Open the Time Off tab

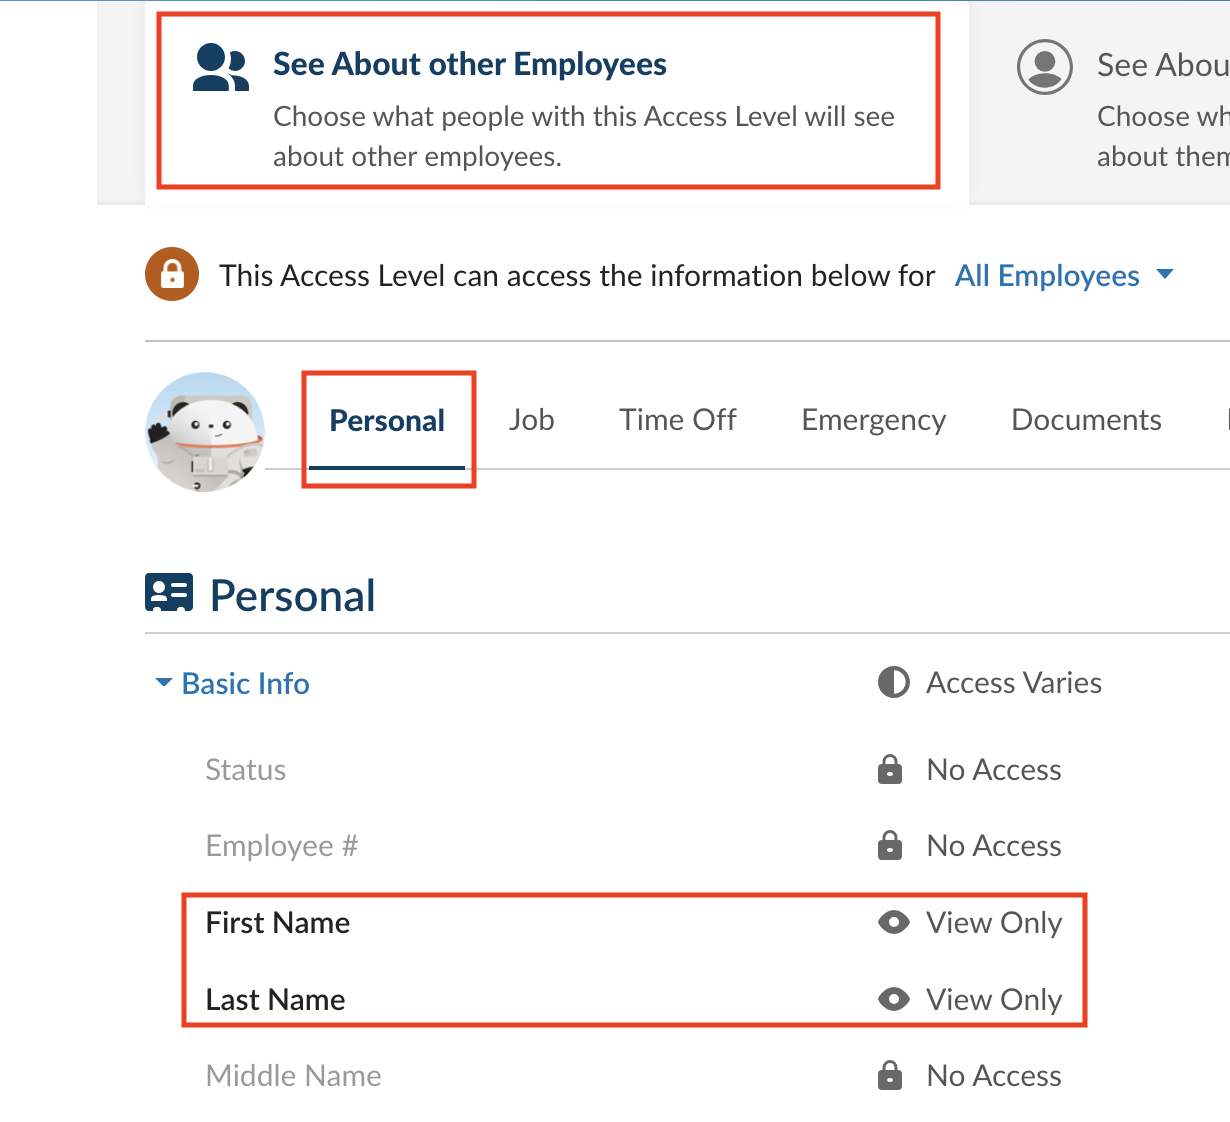[677, 420]
